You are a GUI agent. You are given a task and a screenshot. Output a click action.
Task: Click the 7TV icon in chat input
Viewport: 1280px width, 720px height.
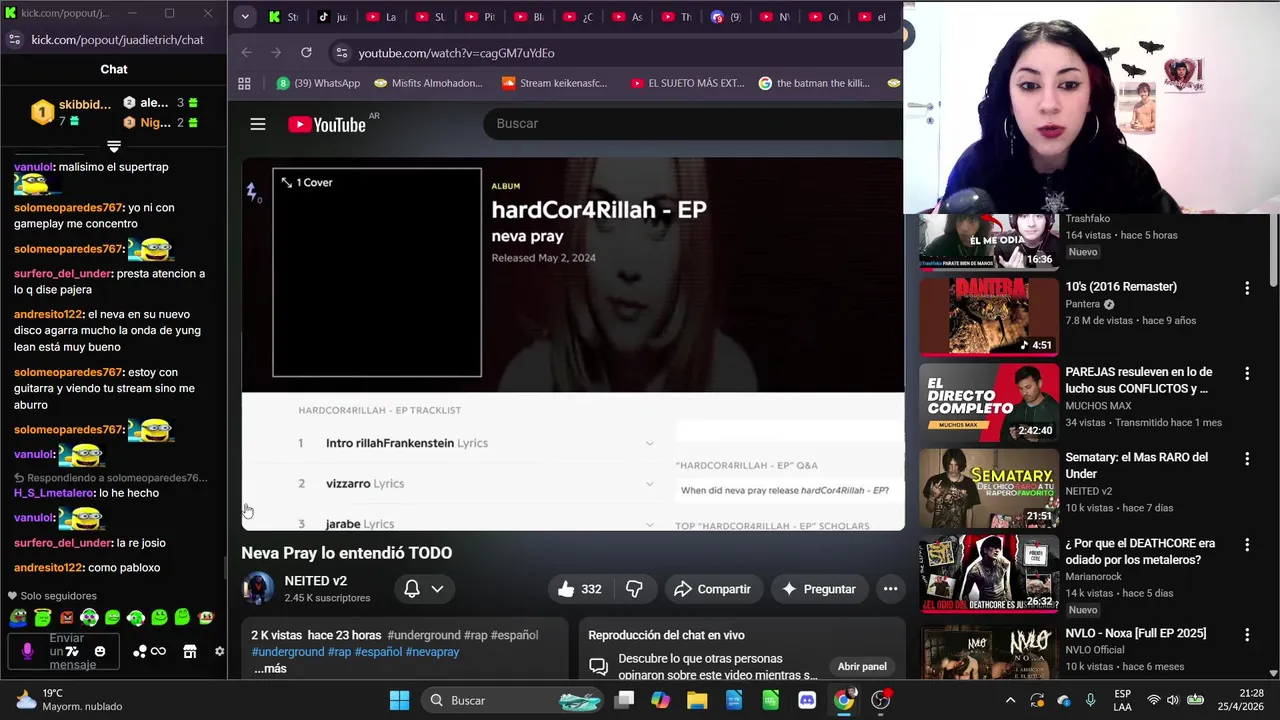tap(72, 651)
